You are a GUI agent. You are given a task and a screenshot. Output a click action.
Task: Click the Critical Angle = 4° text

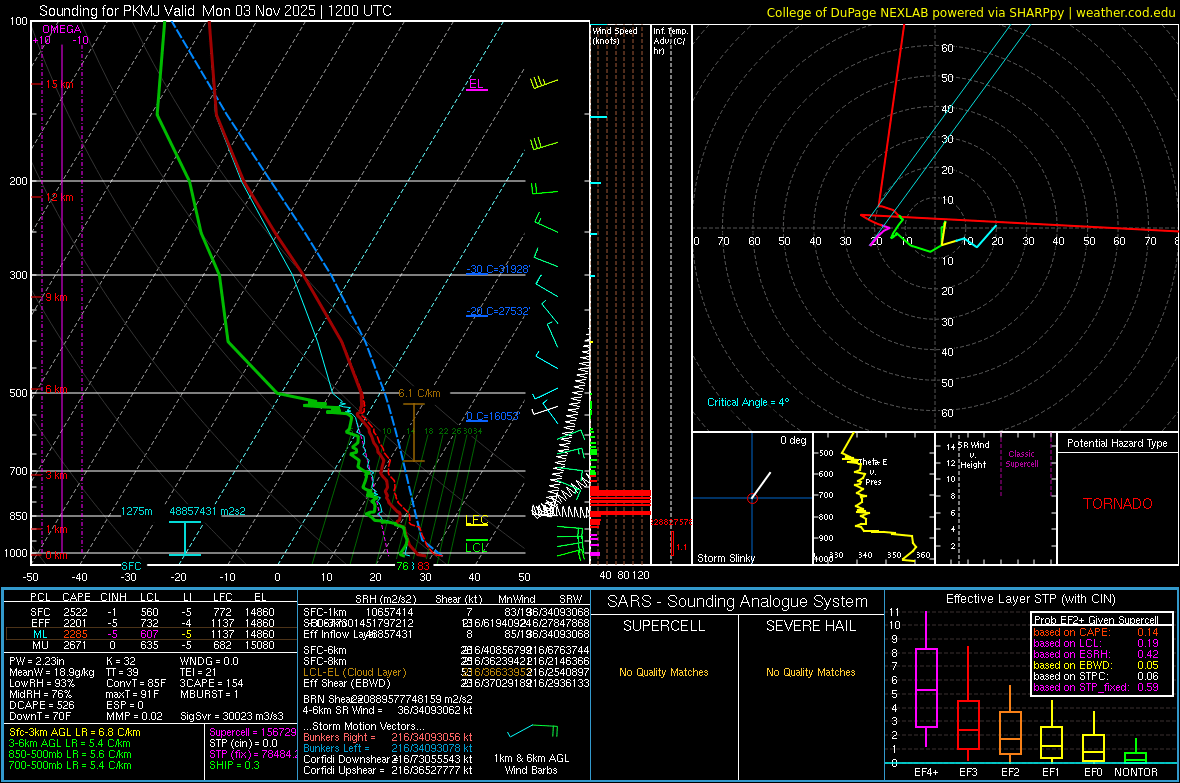748,402
